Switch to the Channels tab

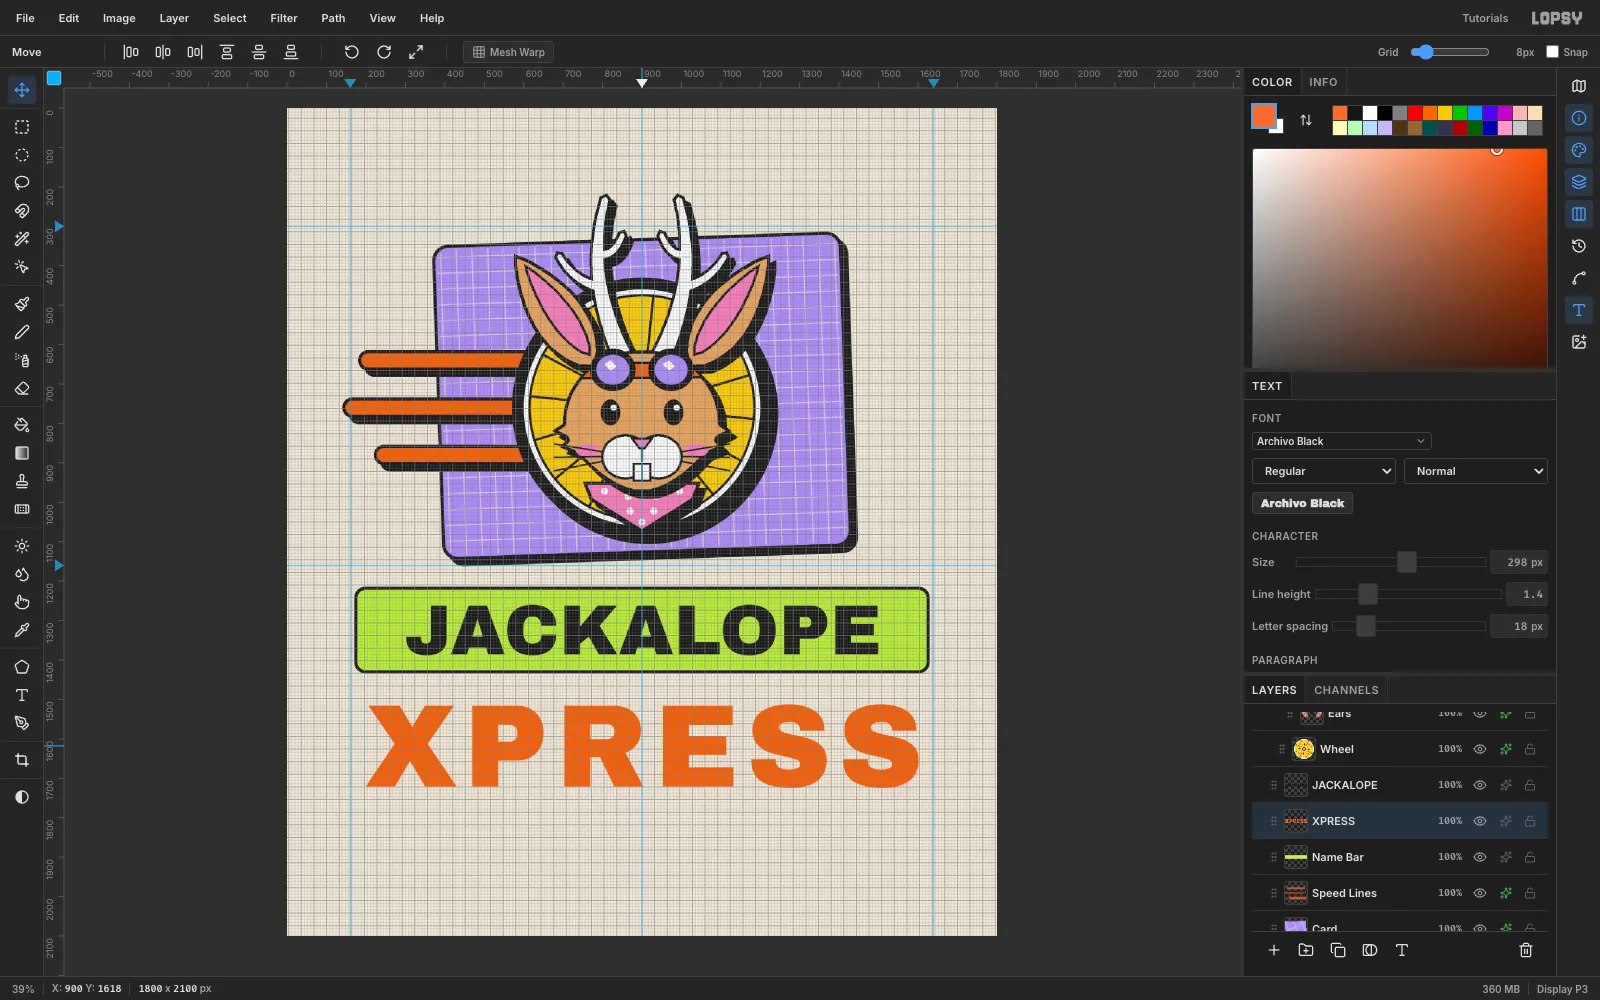point(1346,690)
